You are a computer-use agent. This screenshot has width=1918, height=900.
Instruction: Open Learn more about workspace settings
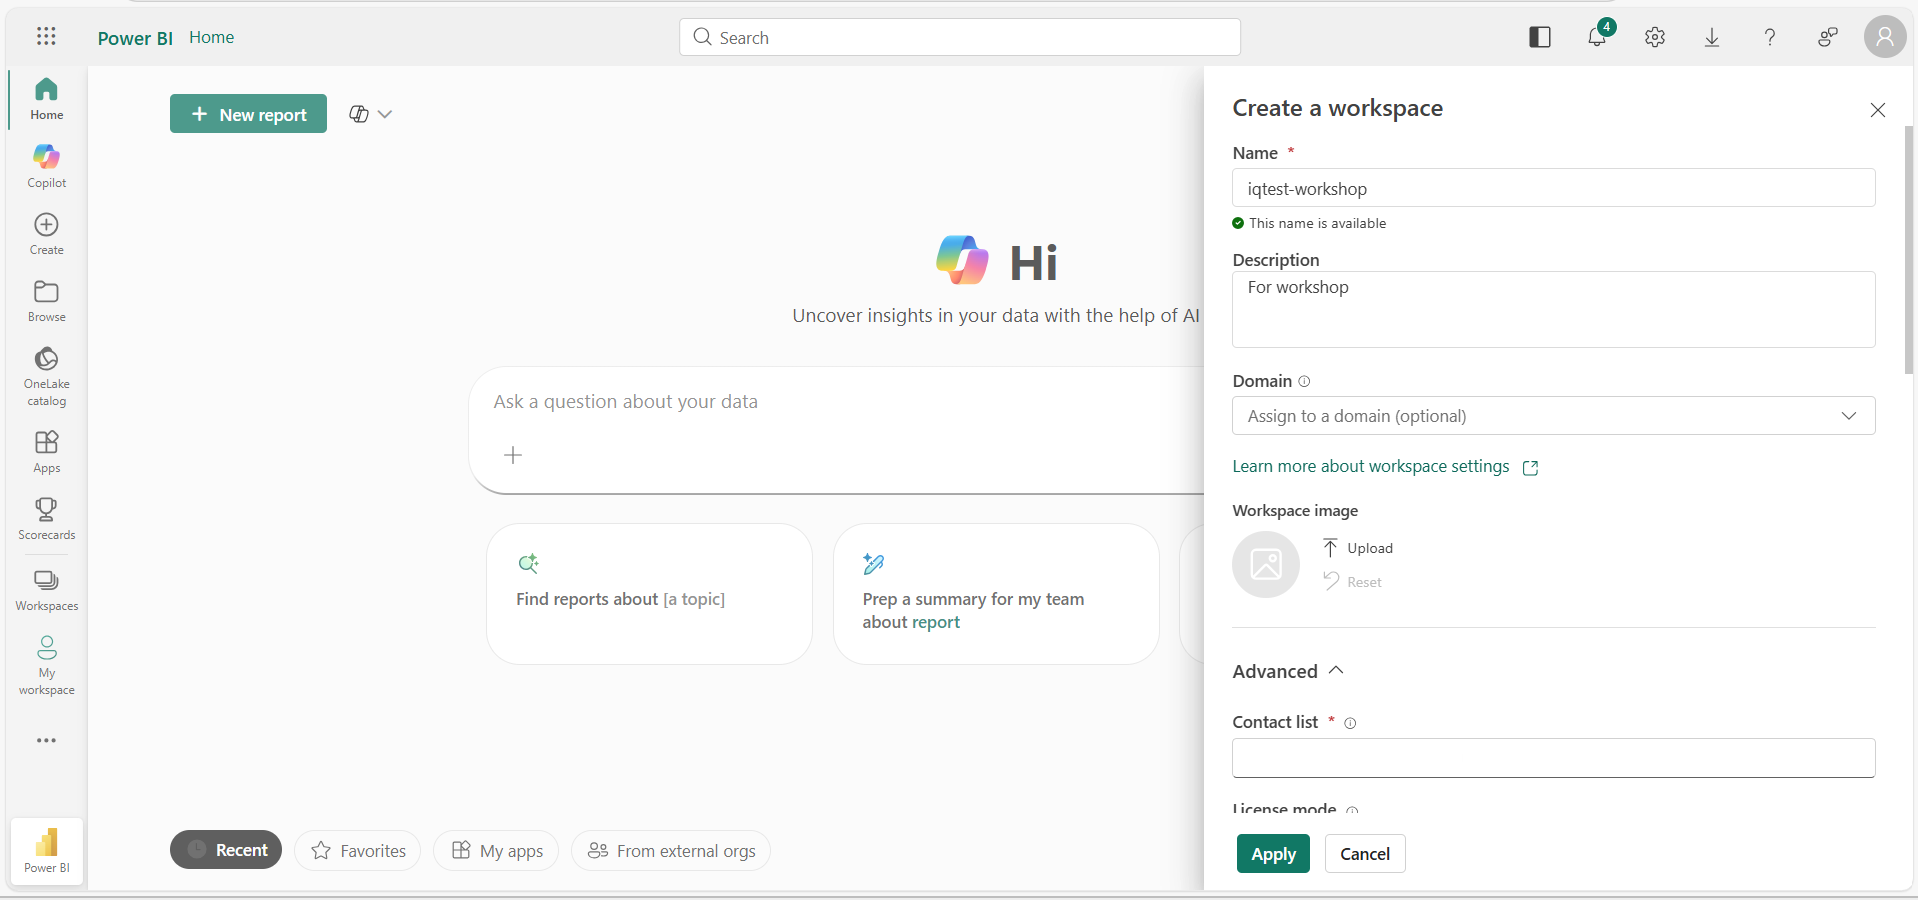click(x=1371, y=466)
